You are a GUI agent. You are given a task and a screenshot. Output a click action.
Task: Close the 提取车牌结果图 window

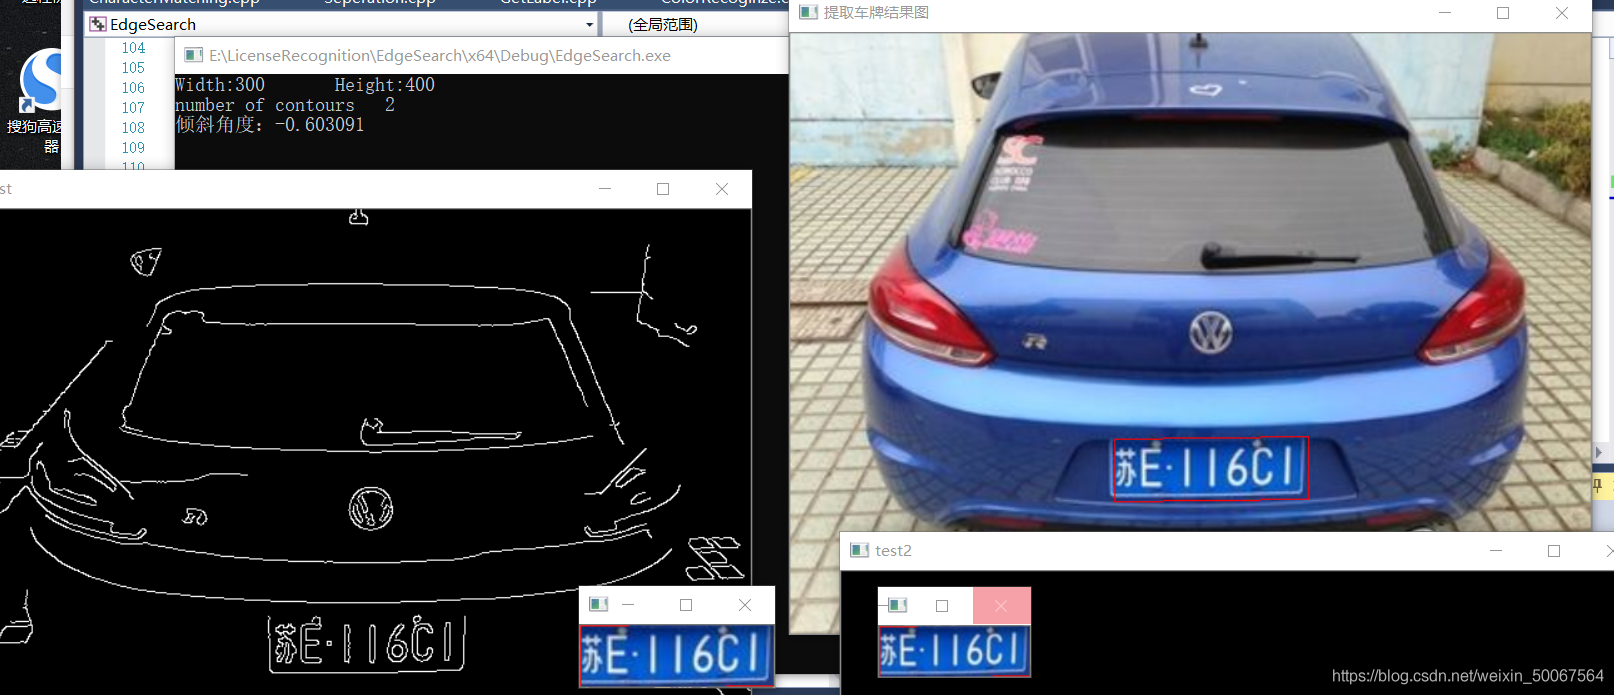[1562, 13]
